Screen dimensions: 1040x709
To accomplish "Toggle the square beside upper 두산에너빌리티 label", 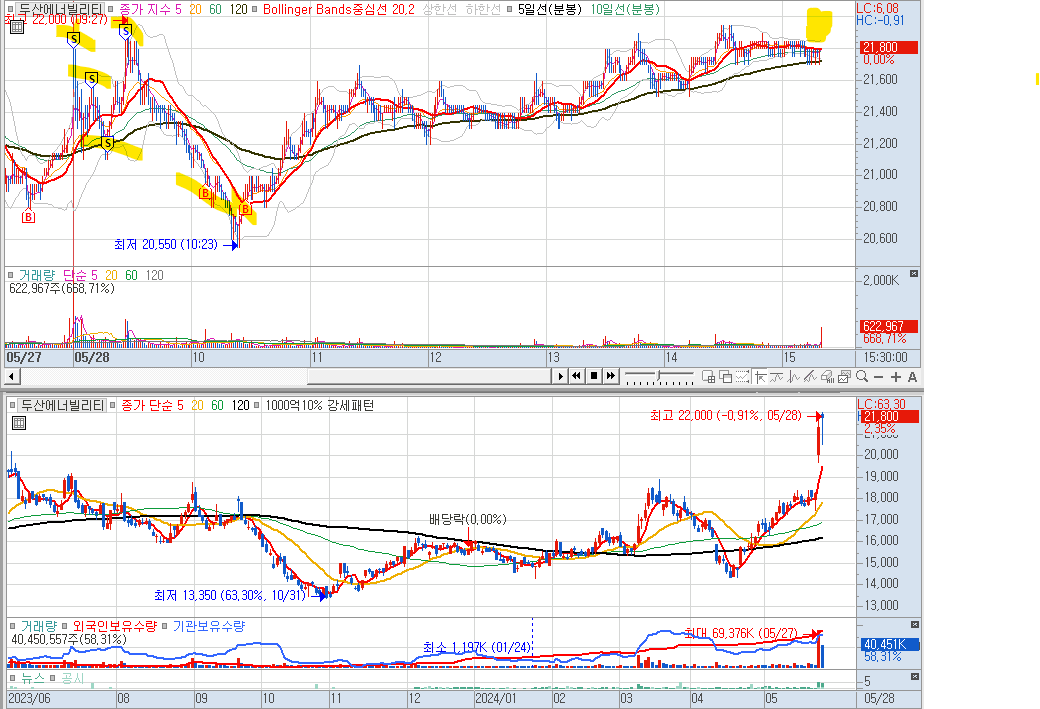I will (x=11, y=9).
